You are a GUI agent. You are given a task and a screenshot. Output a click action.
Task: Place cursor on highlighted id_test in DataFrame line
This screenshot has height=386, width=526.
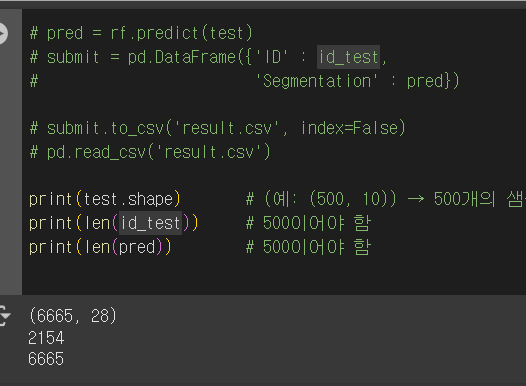coord(348,57)
